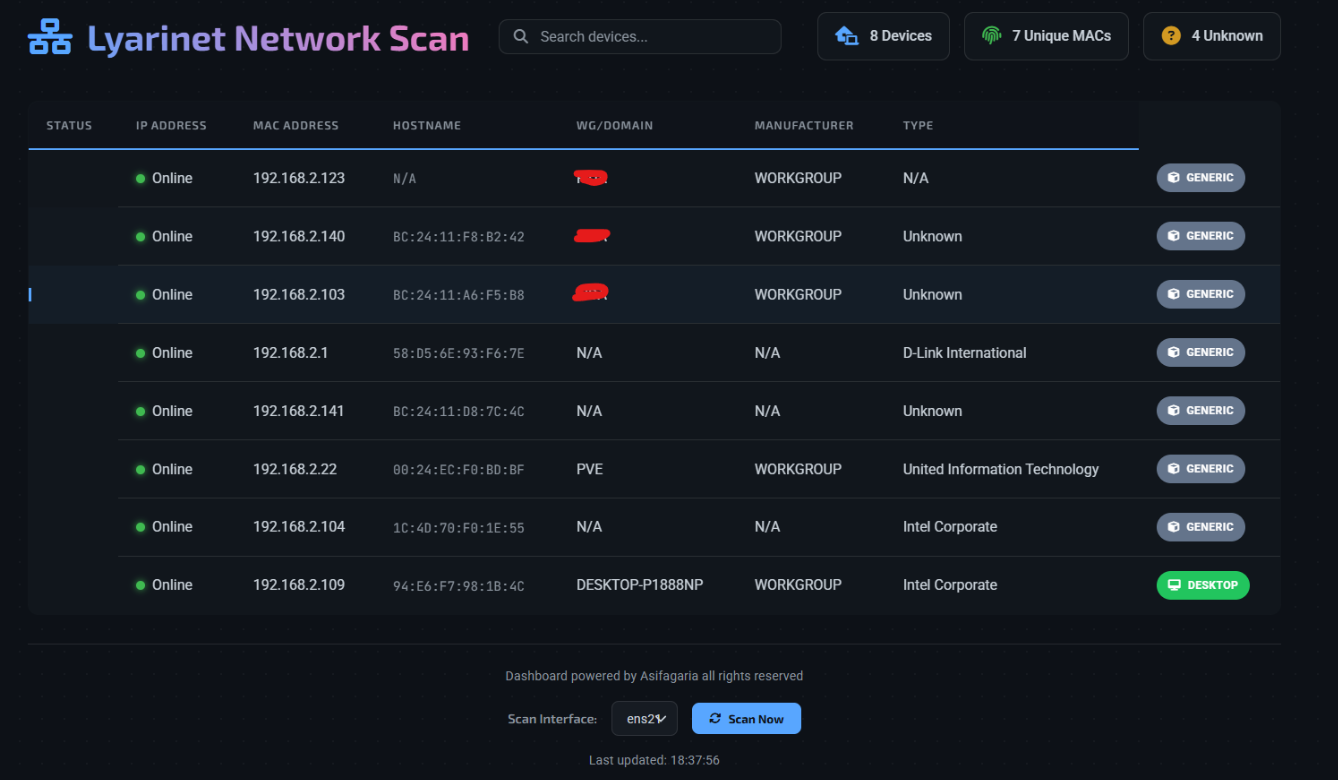The image size is (1338, 780).
Task: Sort the table by the IP ADDRESS header
Action: (171, 125)
